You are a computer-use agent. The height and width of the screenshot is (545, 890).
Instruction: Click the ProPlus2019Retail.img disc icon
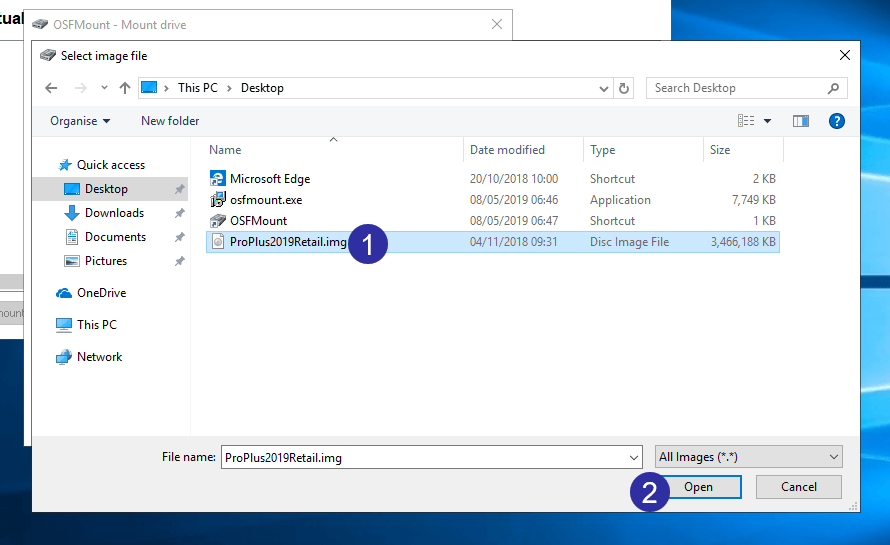pos(217,242)
